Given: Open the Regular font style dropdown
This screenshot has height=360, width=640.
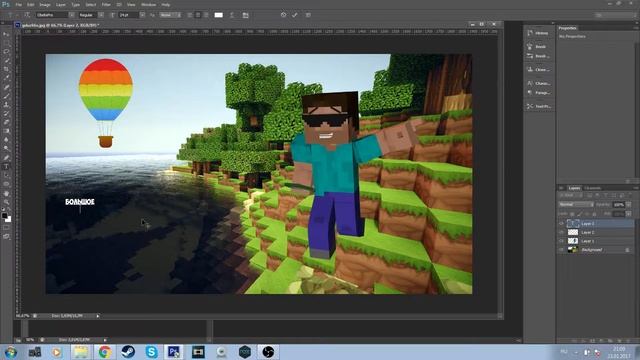Looking at the screenshot, I should [x=101, y=15].
